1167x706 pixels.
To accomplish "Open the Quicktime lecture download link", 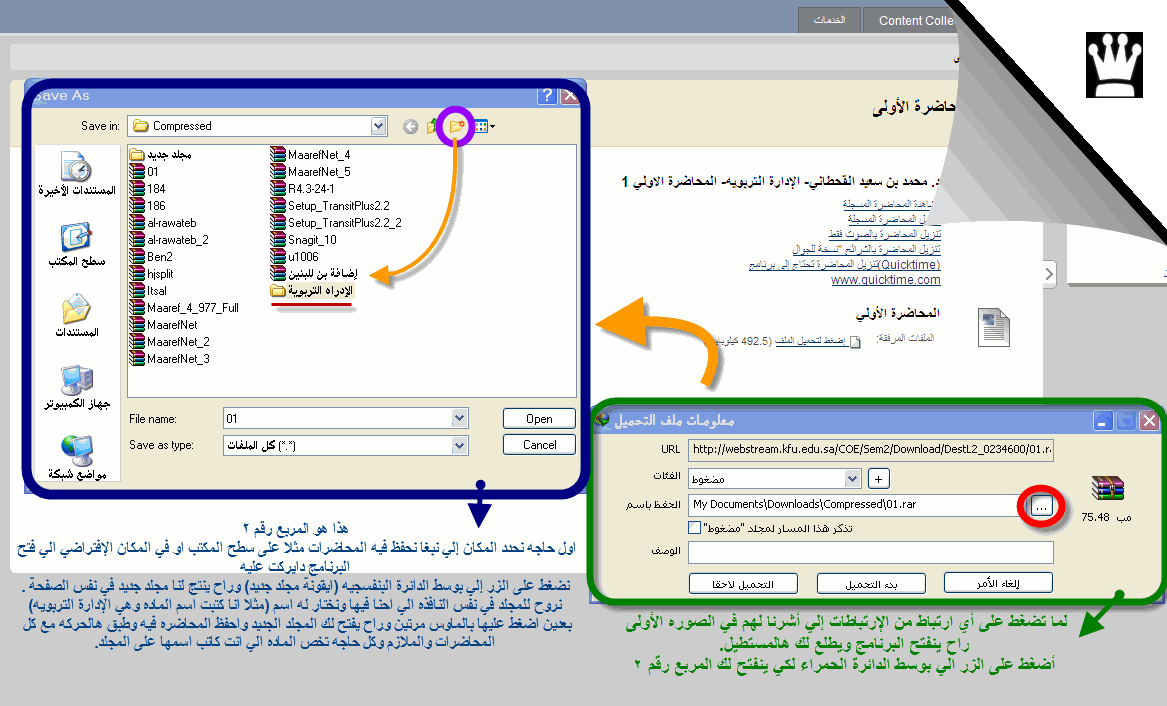I will tap(845, 265).
